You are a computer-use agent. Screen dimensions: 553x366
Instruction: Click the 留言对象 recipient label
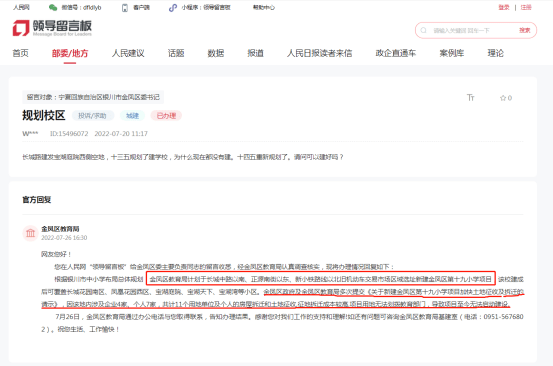pos(93,97)
